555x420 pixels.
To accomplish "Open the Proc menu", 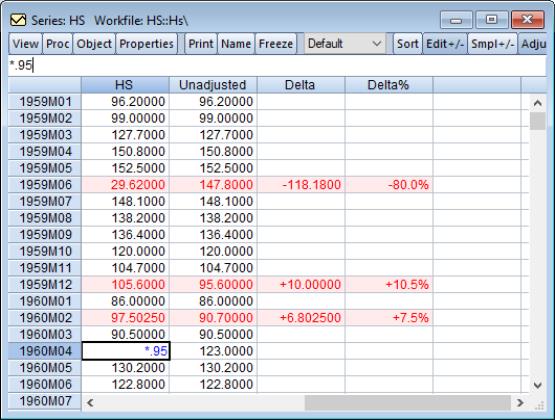I will coord(57,44).
